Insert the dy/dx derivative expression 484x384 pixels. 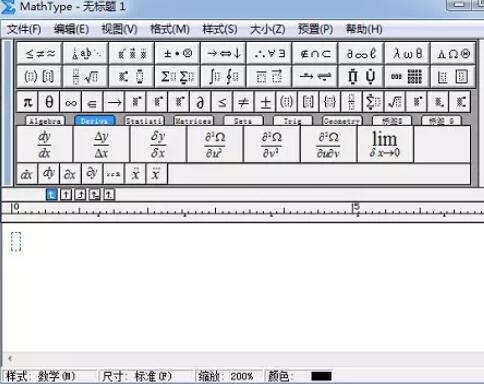point(44,144)
